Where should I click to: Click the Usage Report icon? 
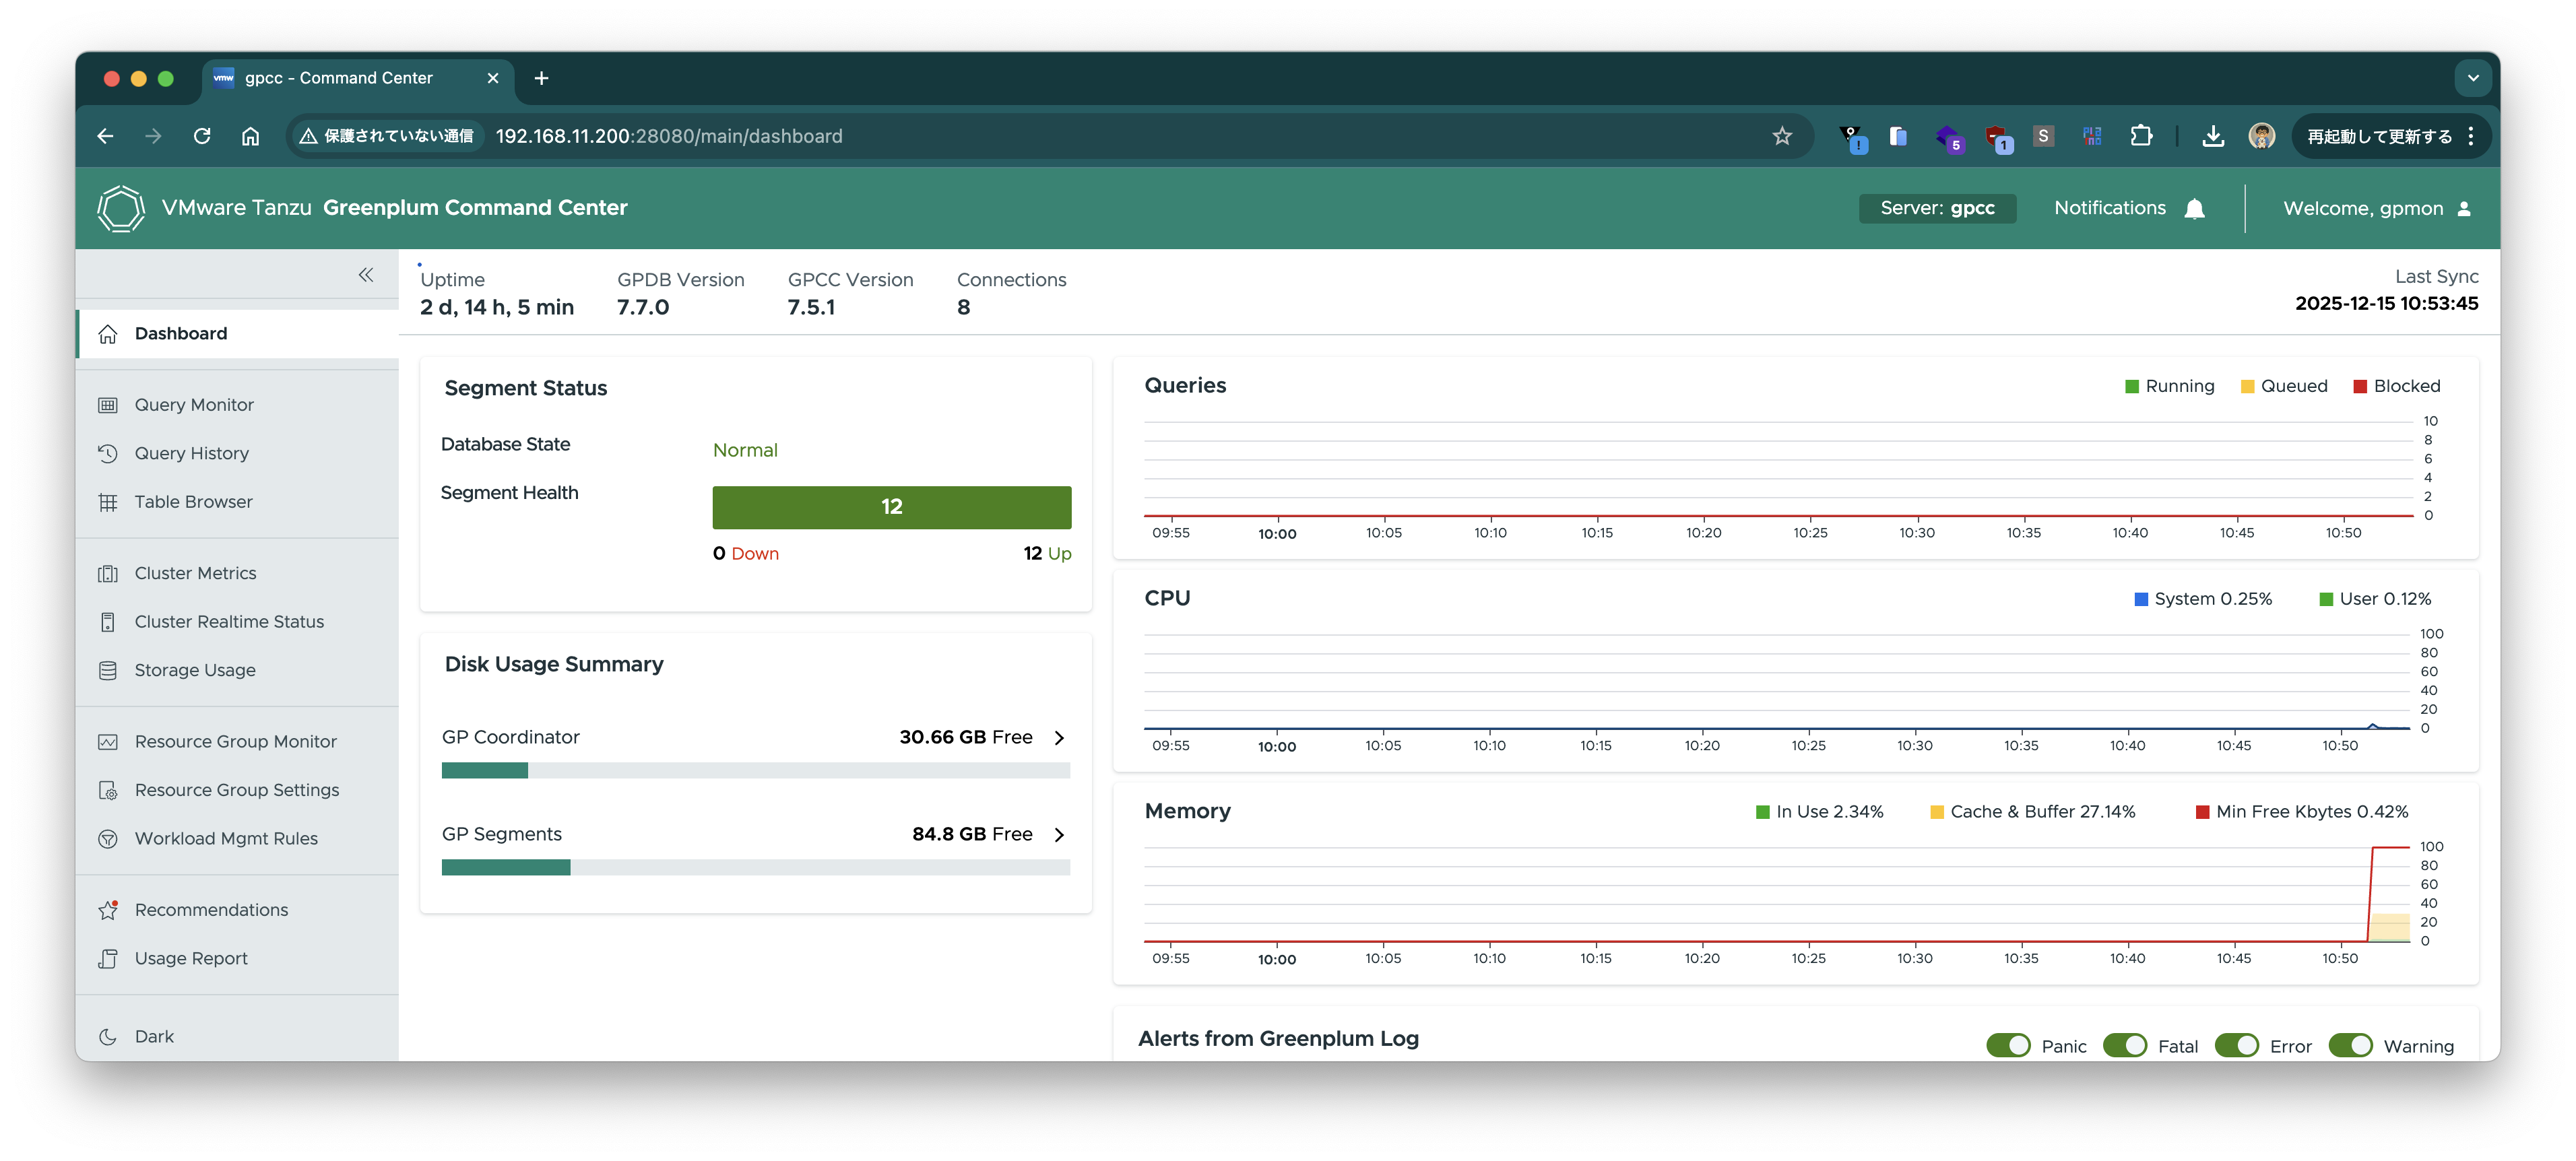(108, 958)
